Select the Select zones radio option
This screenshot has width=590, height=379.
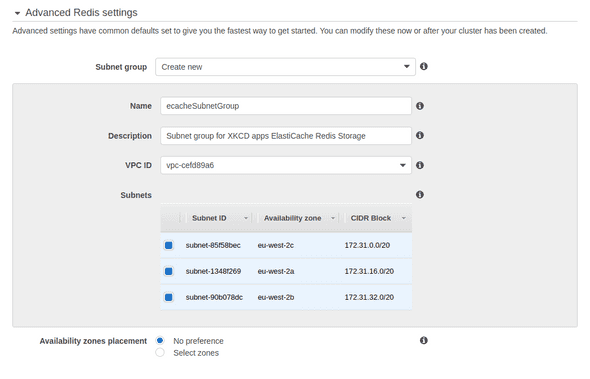(160, 353)
